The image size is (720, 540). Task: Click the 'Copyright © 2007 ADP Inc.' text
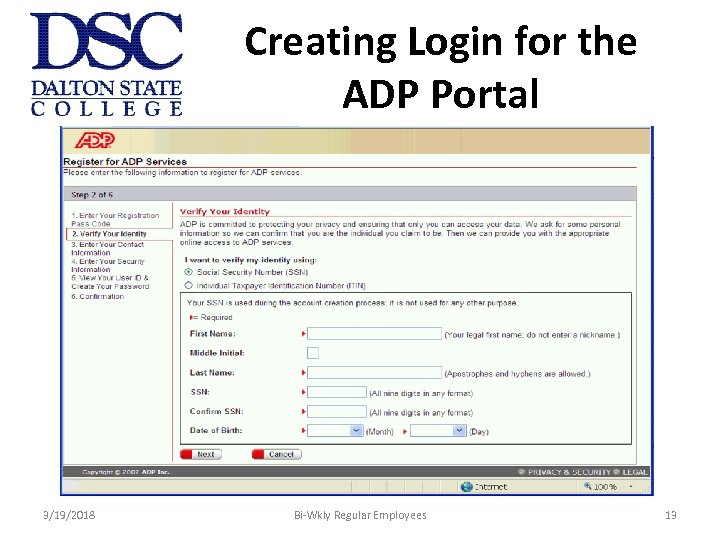pos(126,472)
